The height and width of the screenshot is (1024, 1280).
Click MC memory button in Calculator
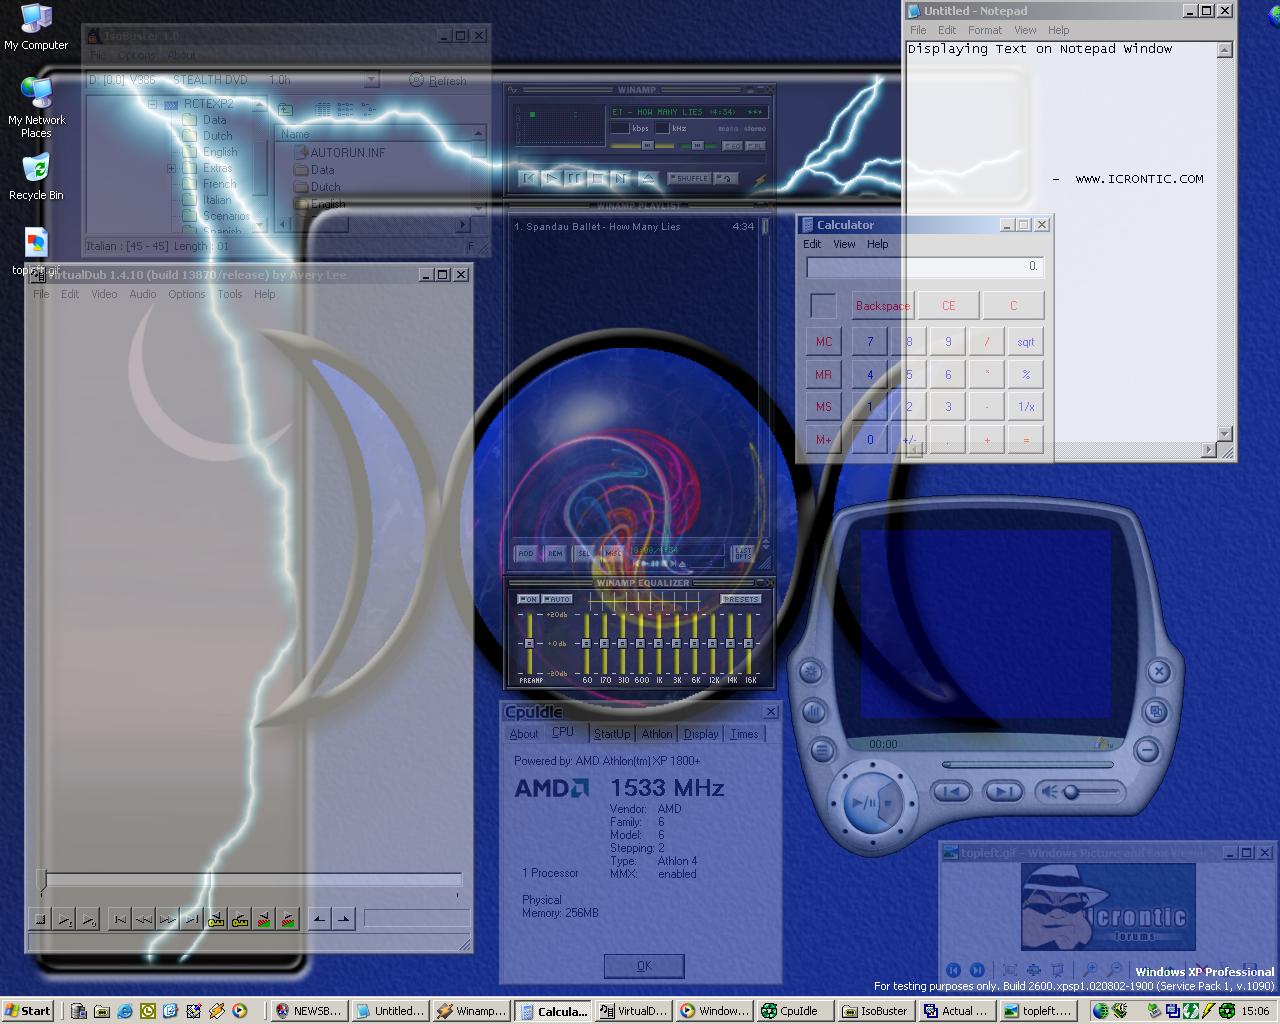824,342
